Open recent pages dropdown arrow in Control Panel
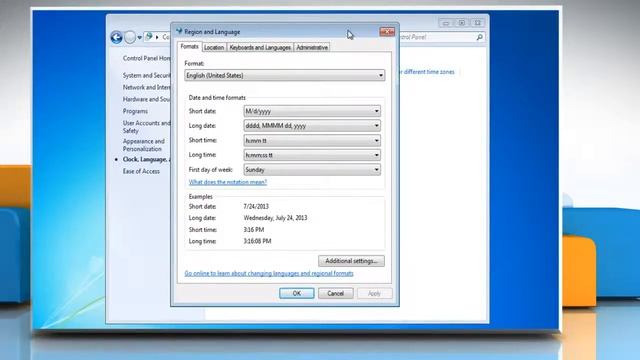The image size is (640, 360). (140, 38)
